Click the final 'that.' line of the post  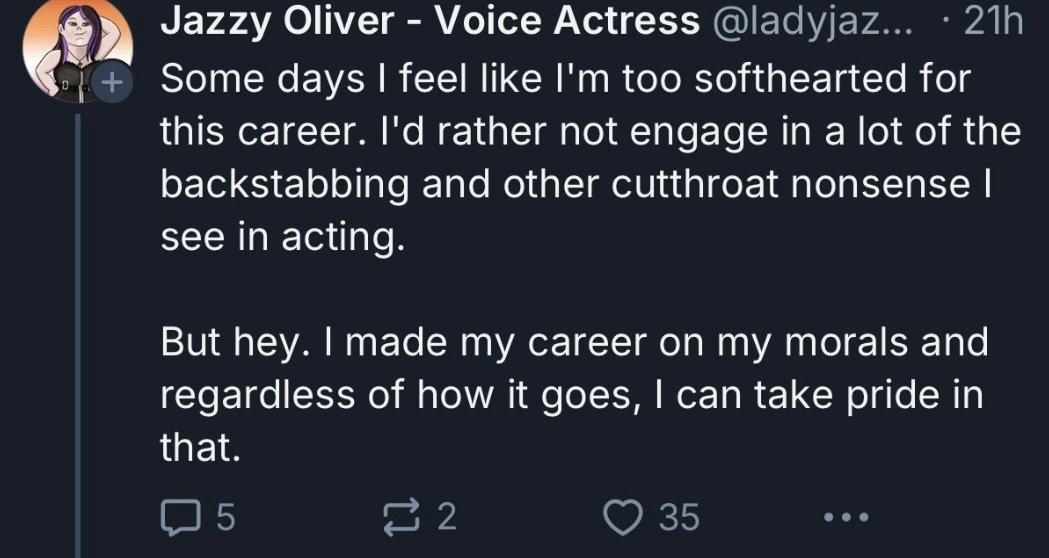[199, 447]
